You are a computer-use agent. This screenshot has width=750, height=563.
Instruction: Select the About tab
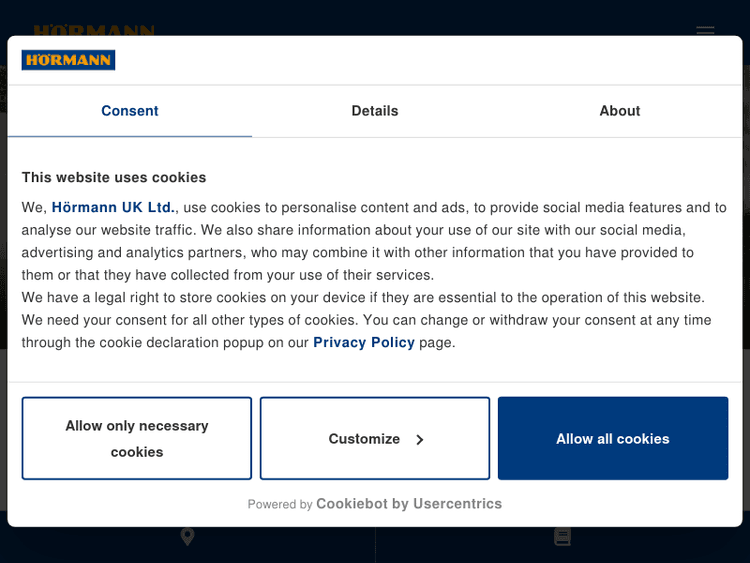click(x=619, y=111)
